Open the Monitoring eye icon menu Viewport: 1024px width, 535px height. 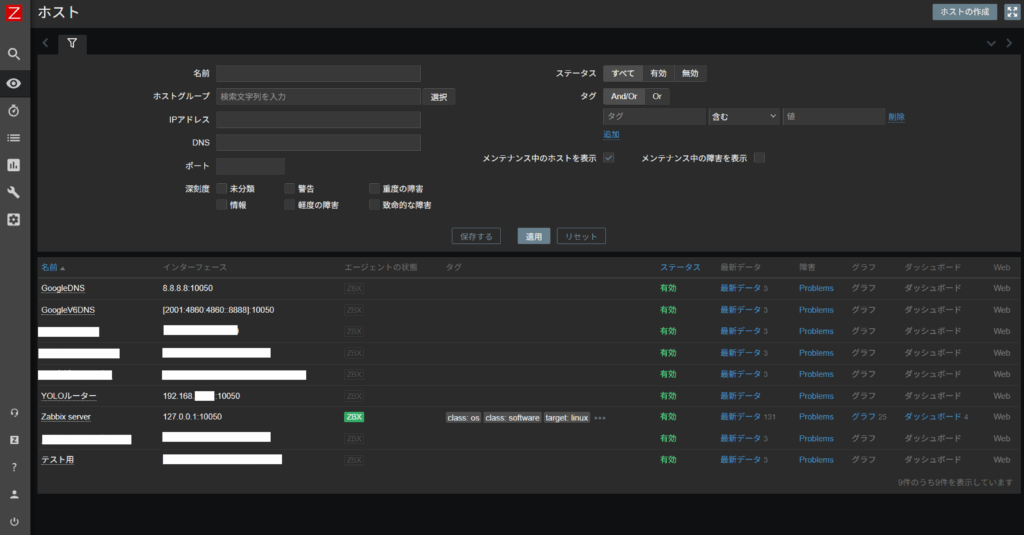[14, 83]
